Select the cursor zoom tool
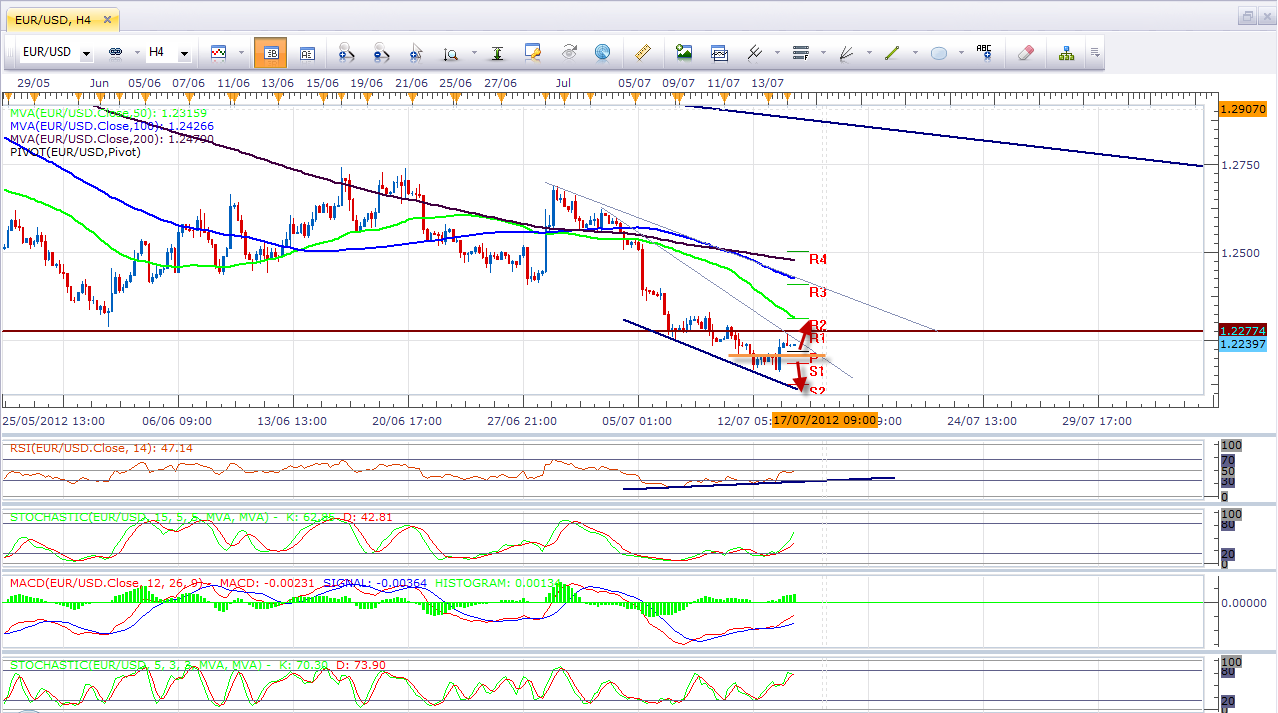This screenshot has width=1278, height=713. [x=415, y=52]
